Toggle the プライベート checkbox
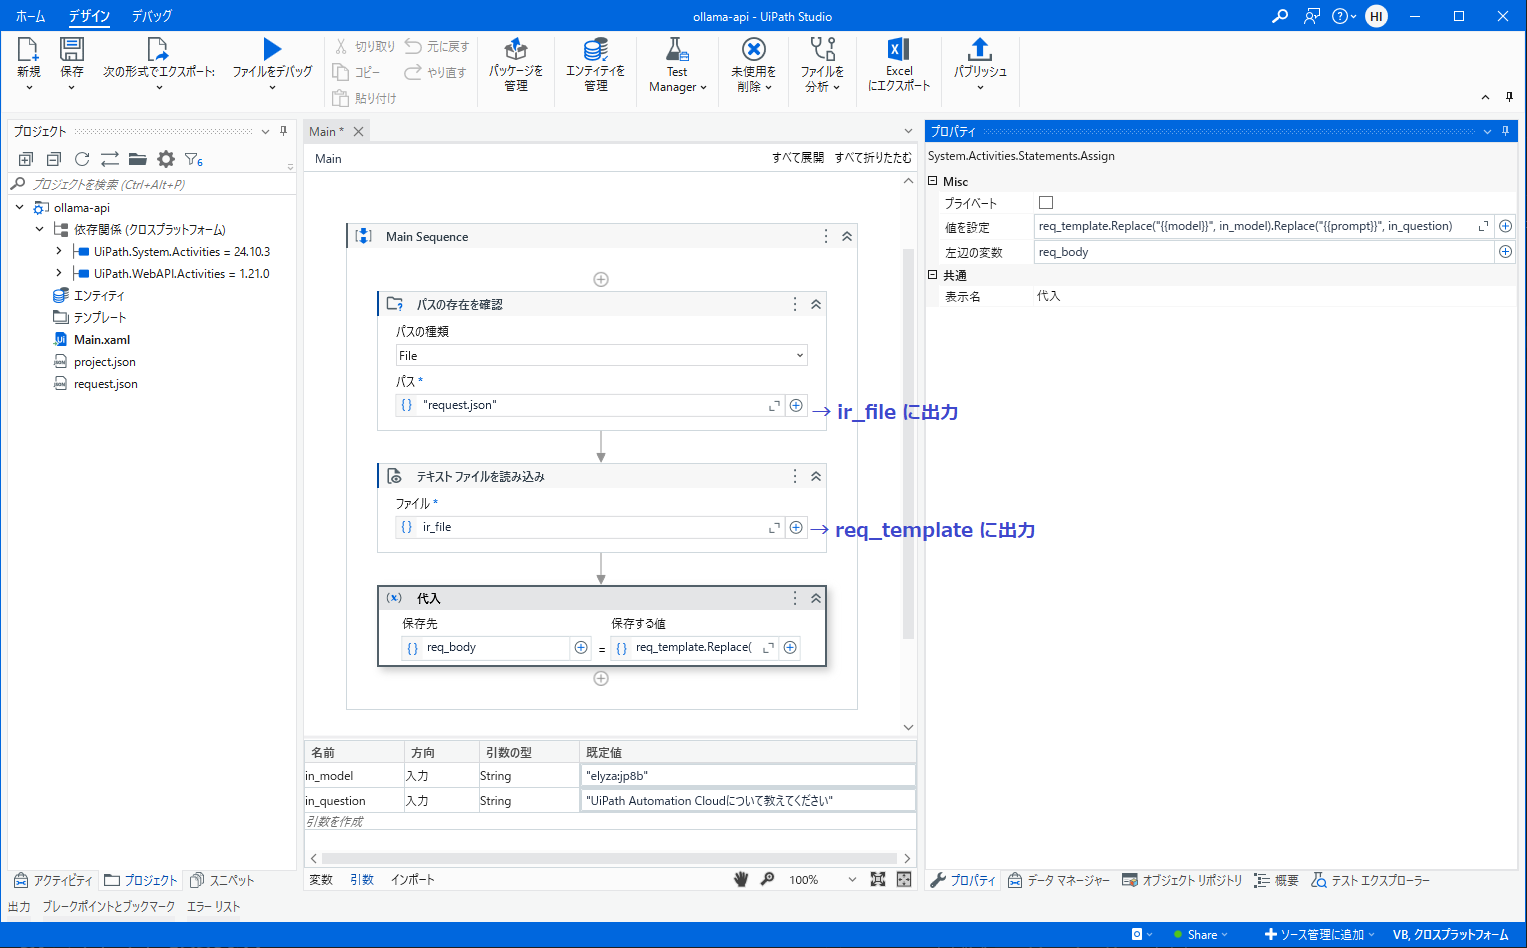 point(1046,202)
